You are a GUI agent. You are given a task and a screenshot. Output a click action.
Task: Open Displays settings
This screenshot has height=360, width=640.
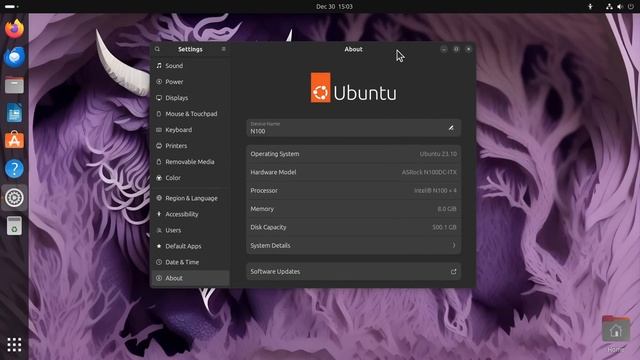click(x=190, y=98)
